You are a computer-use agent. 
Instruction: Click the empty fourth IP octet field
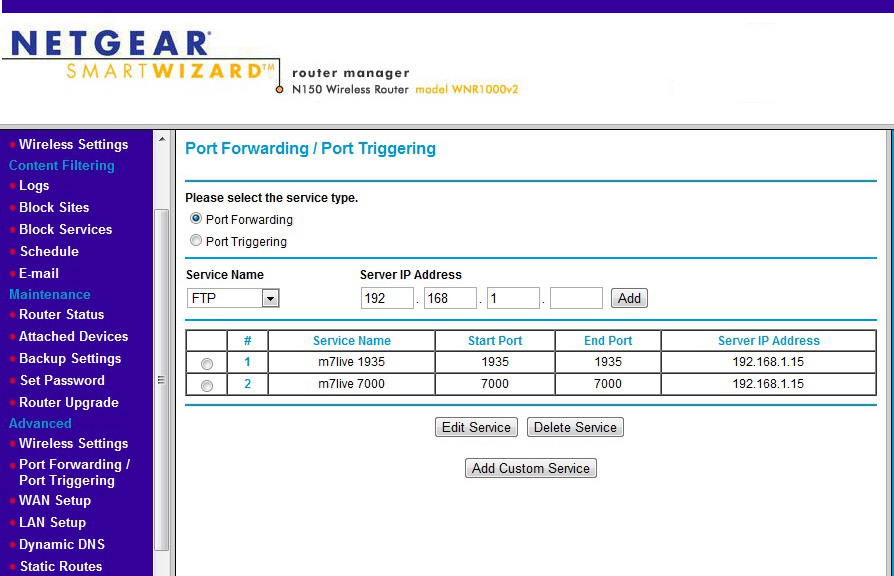(576, 298)
